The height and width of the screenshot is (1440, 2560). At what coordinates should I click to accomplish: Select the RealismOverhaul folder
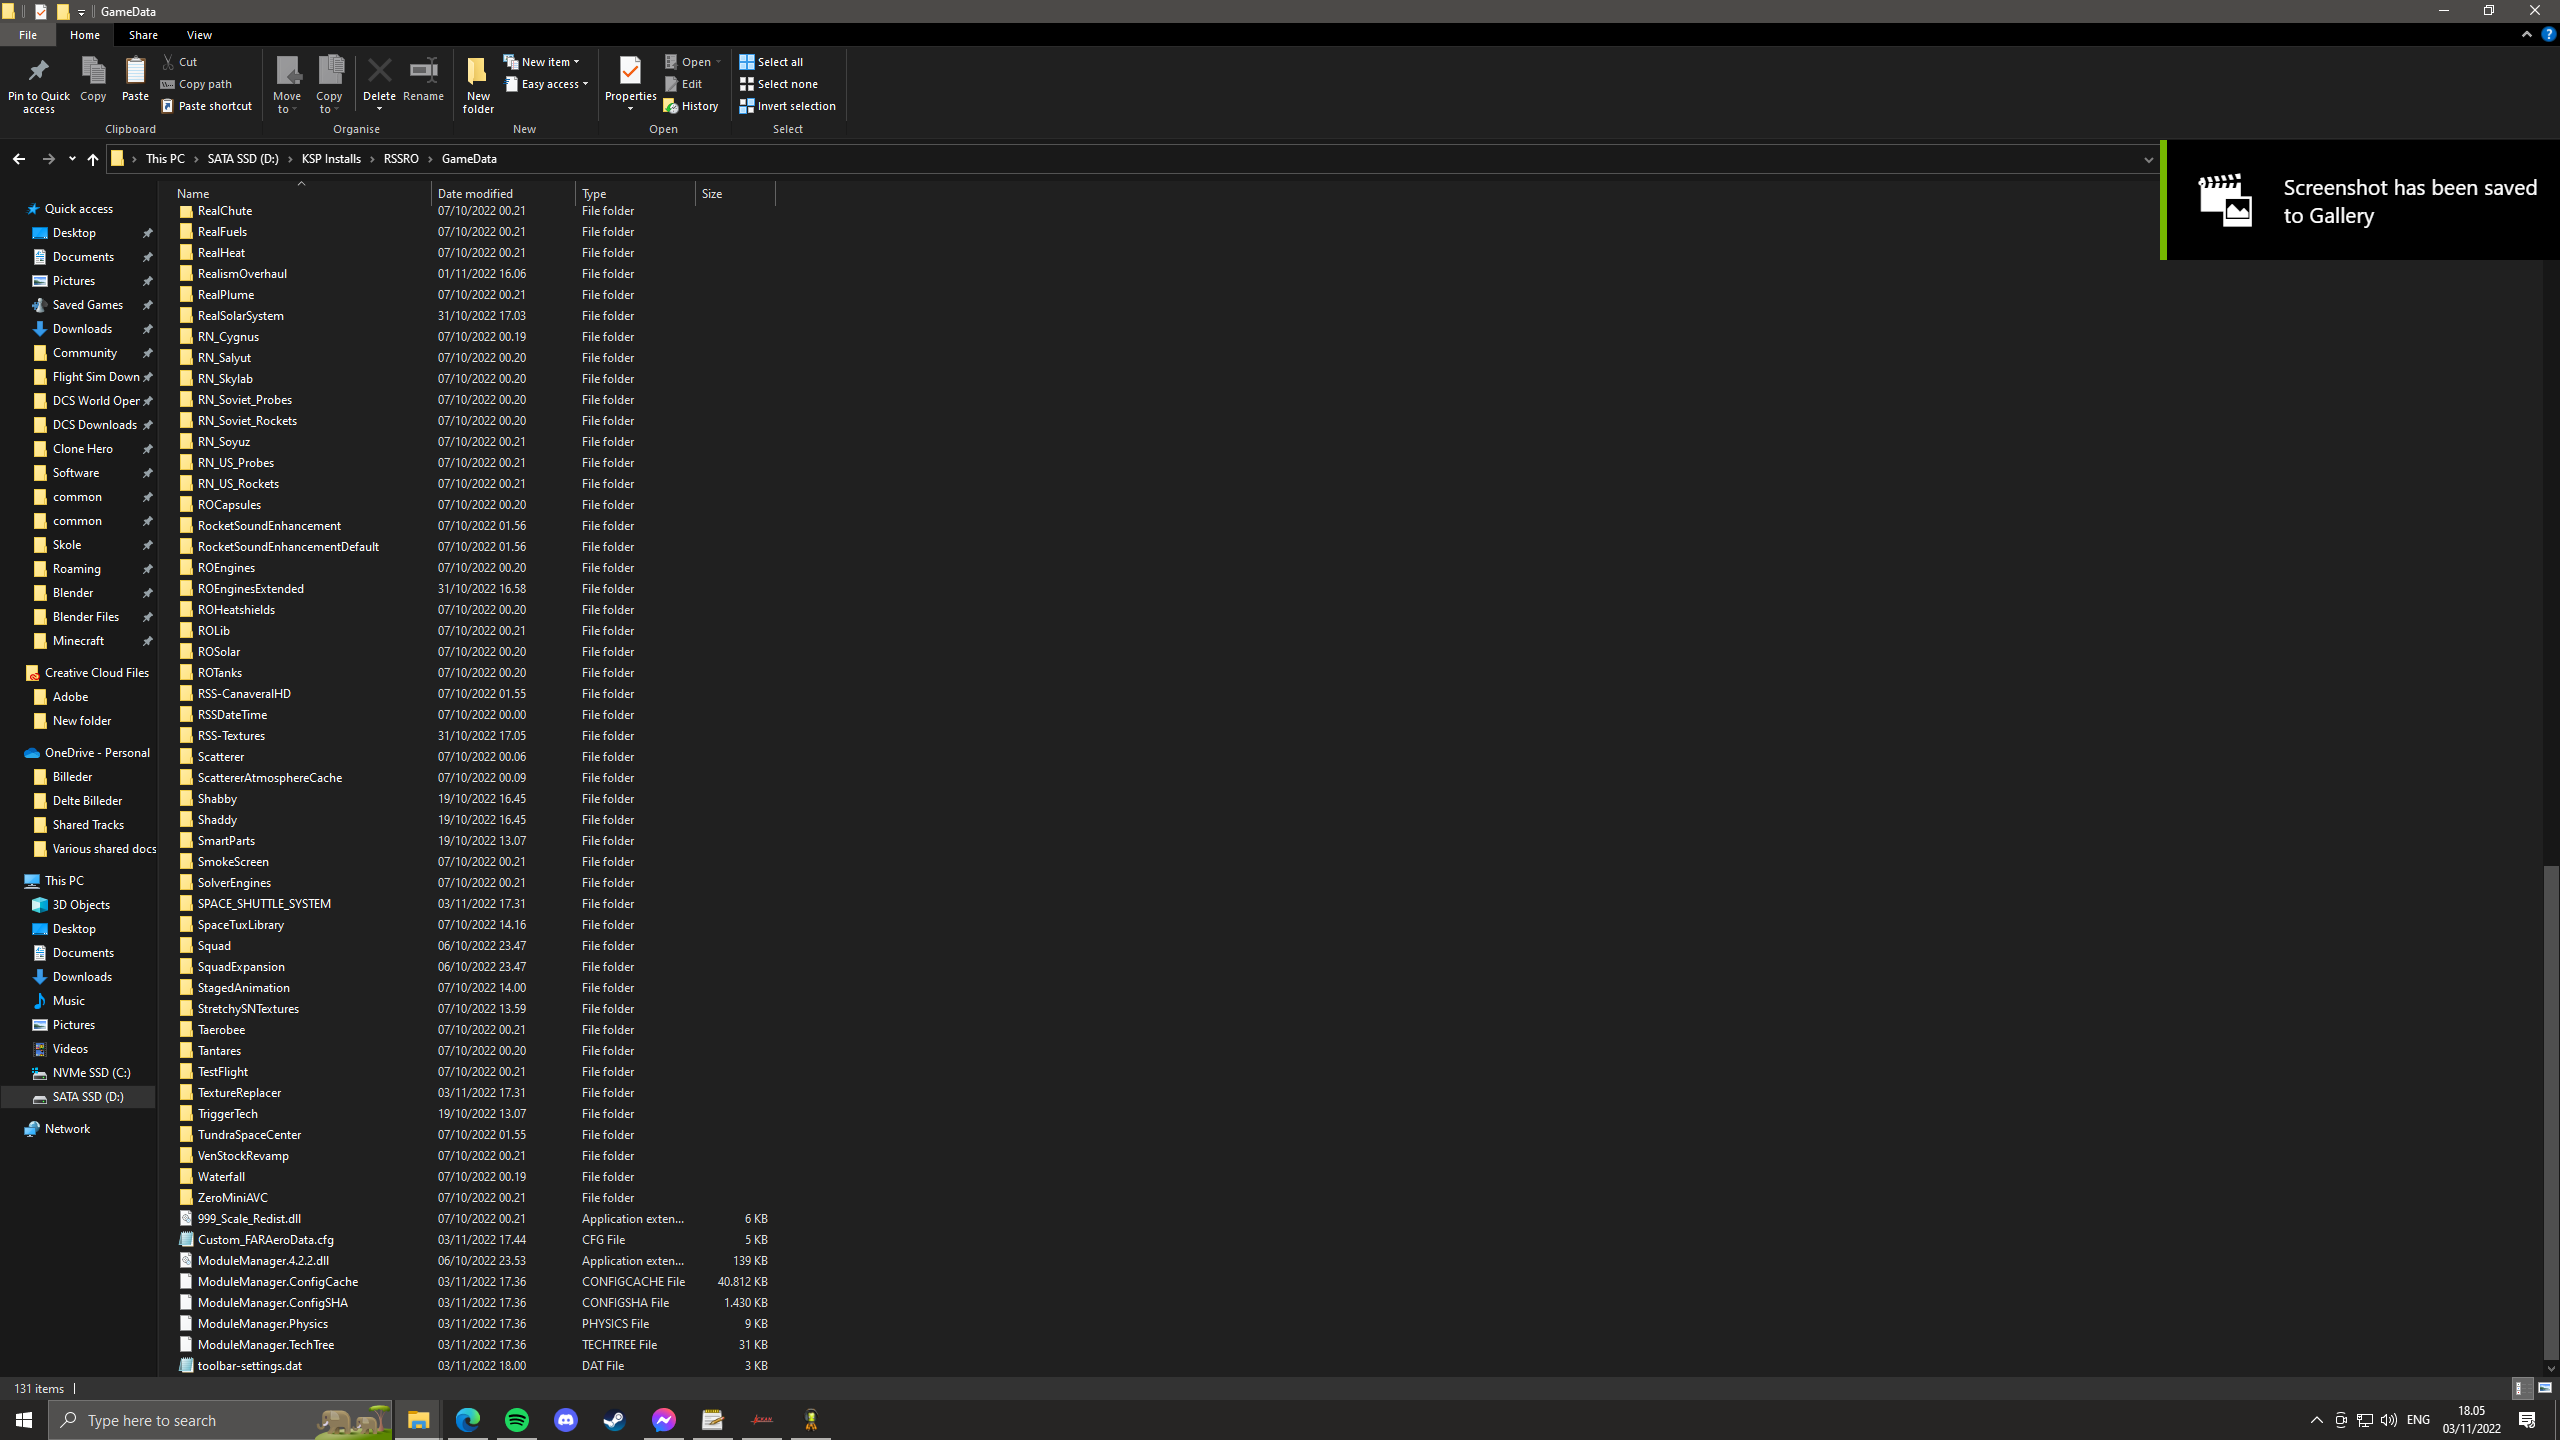[x=242, y=274]
